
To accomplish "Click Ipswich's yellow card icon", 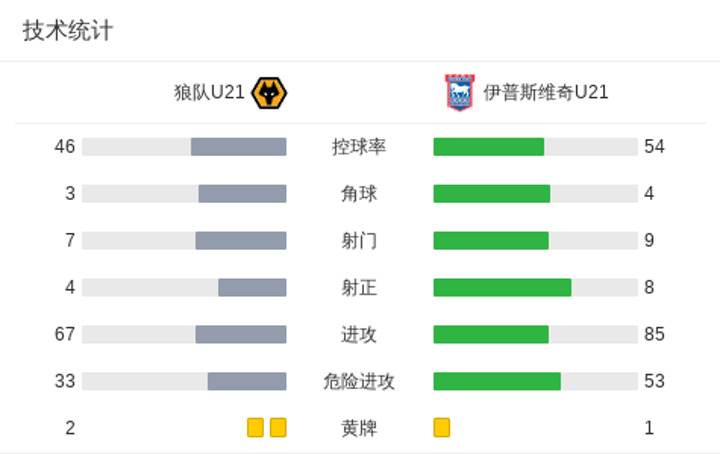I will tap(442, 427).
